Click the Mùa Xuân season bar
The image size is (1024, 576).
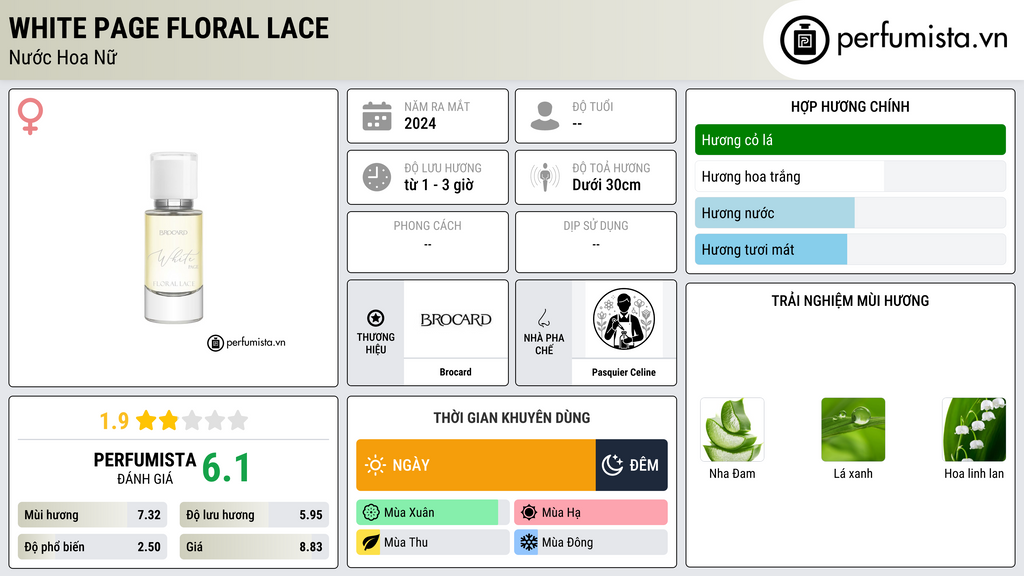point(432,513)
